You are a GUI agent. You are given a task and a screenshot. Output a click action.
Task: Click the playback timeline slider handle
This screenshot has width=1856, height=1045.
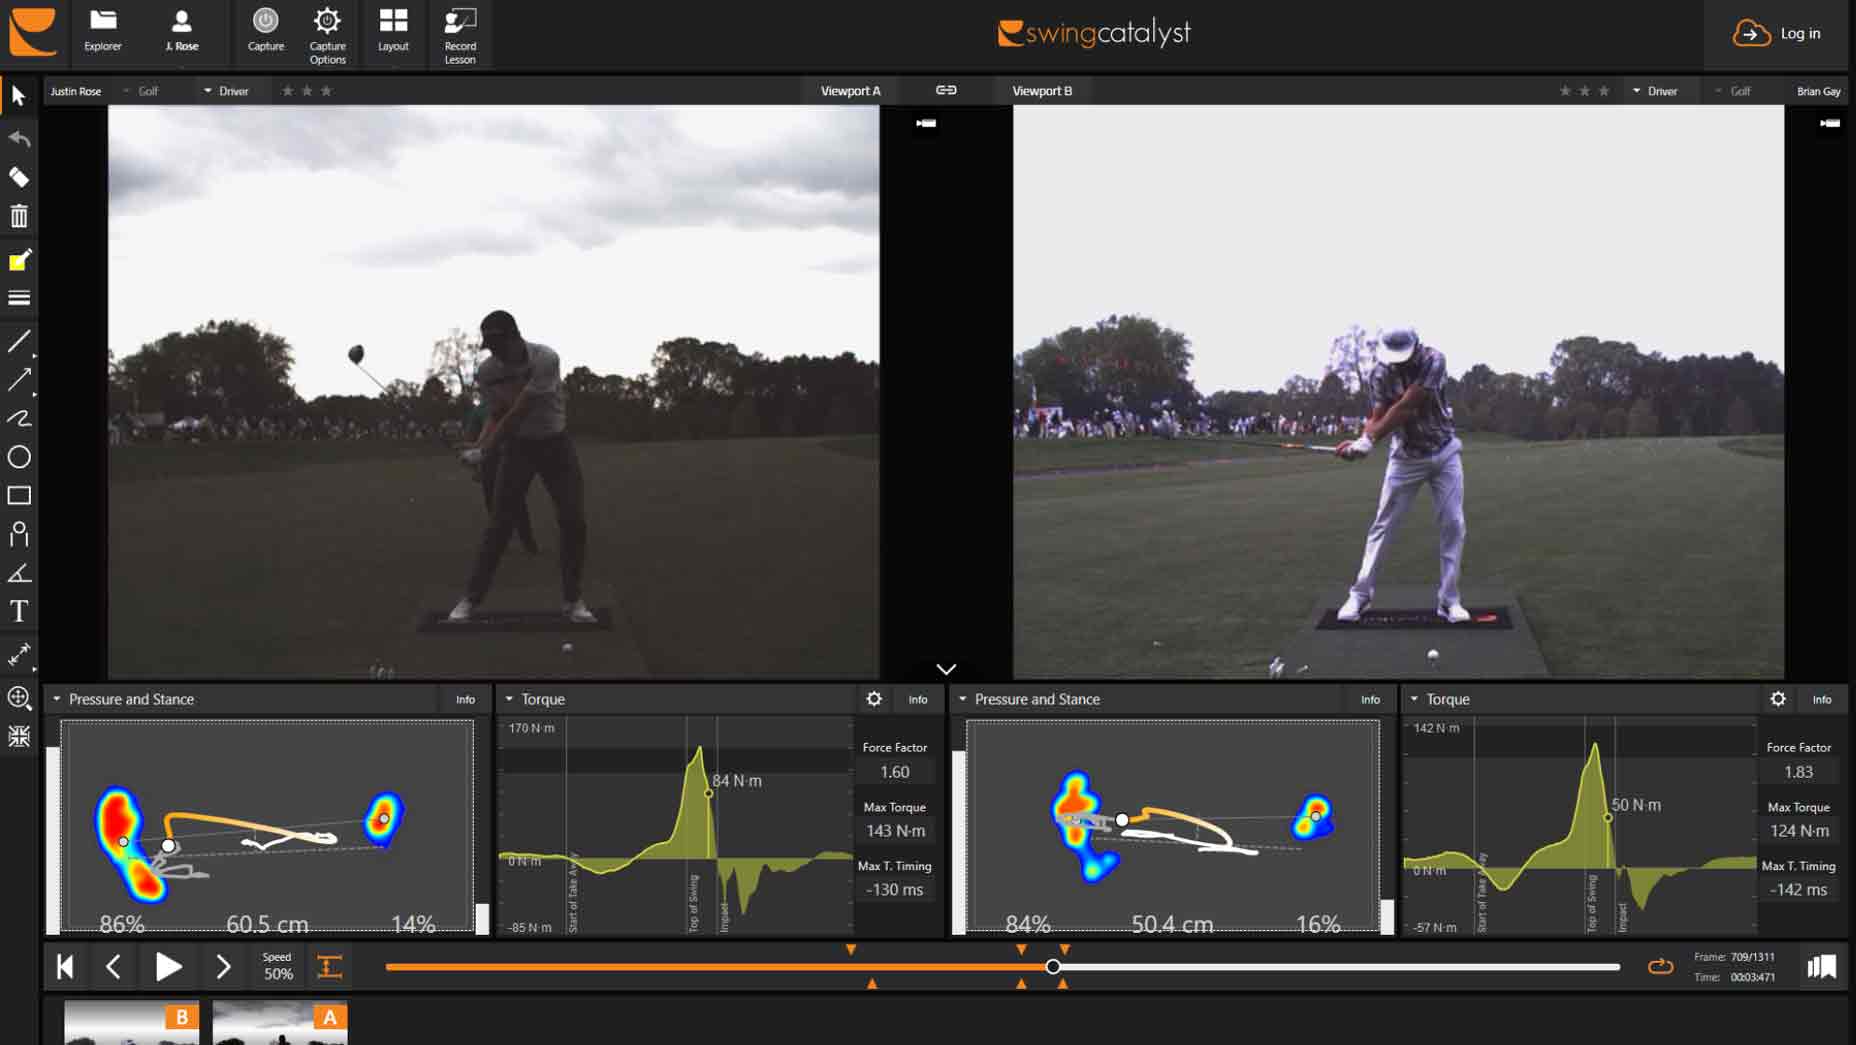click(1053, 966)
